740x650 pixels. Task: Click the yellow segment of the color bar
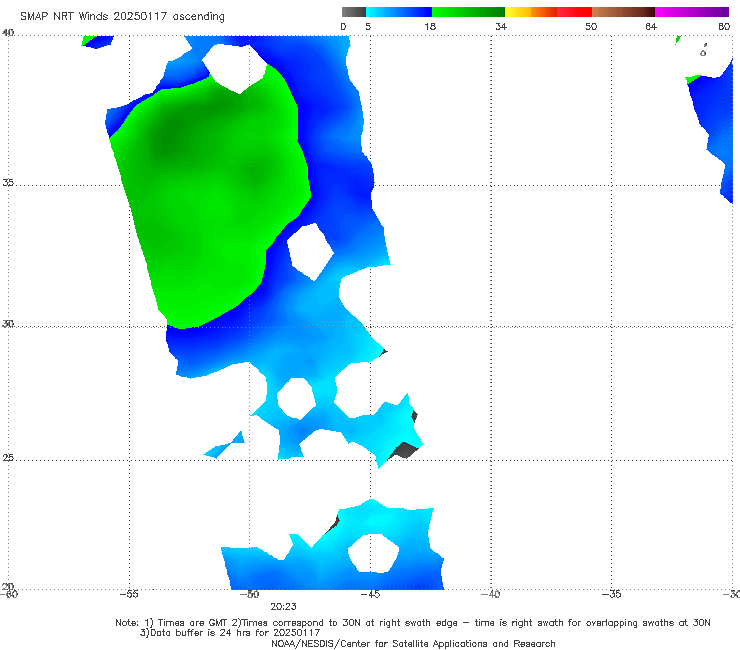tap(518, 12)
